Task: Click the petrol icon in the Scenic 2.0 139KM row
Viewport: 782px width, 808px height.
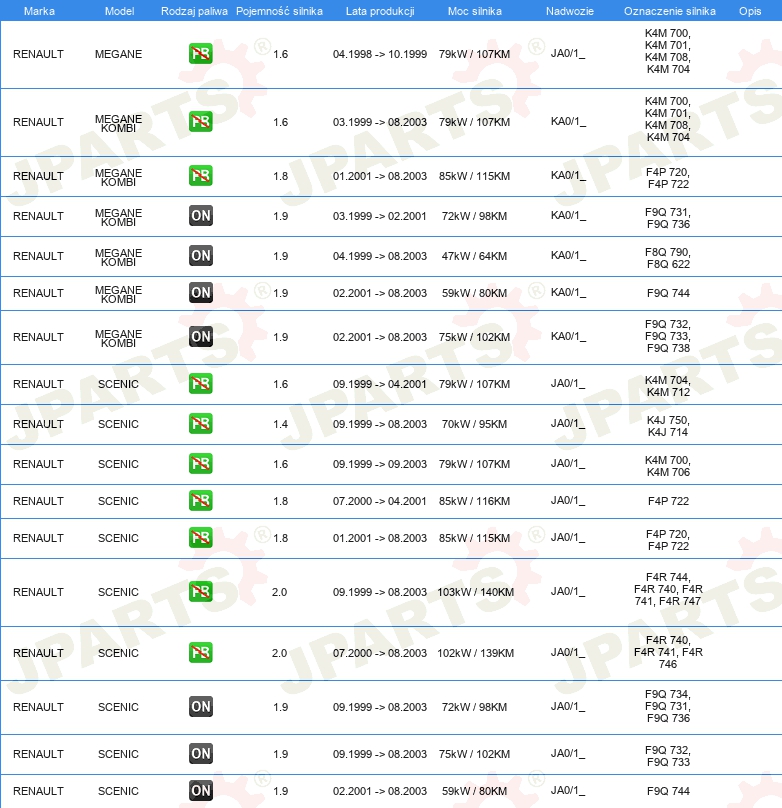Action: (x=200, y=653)
